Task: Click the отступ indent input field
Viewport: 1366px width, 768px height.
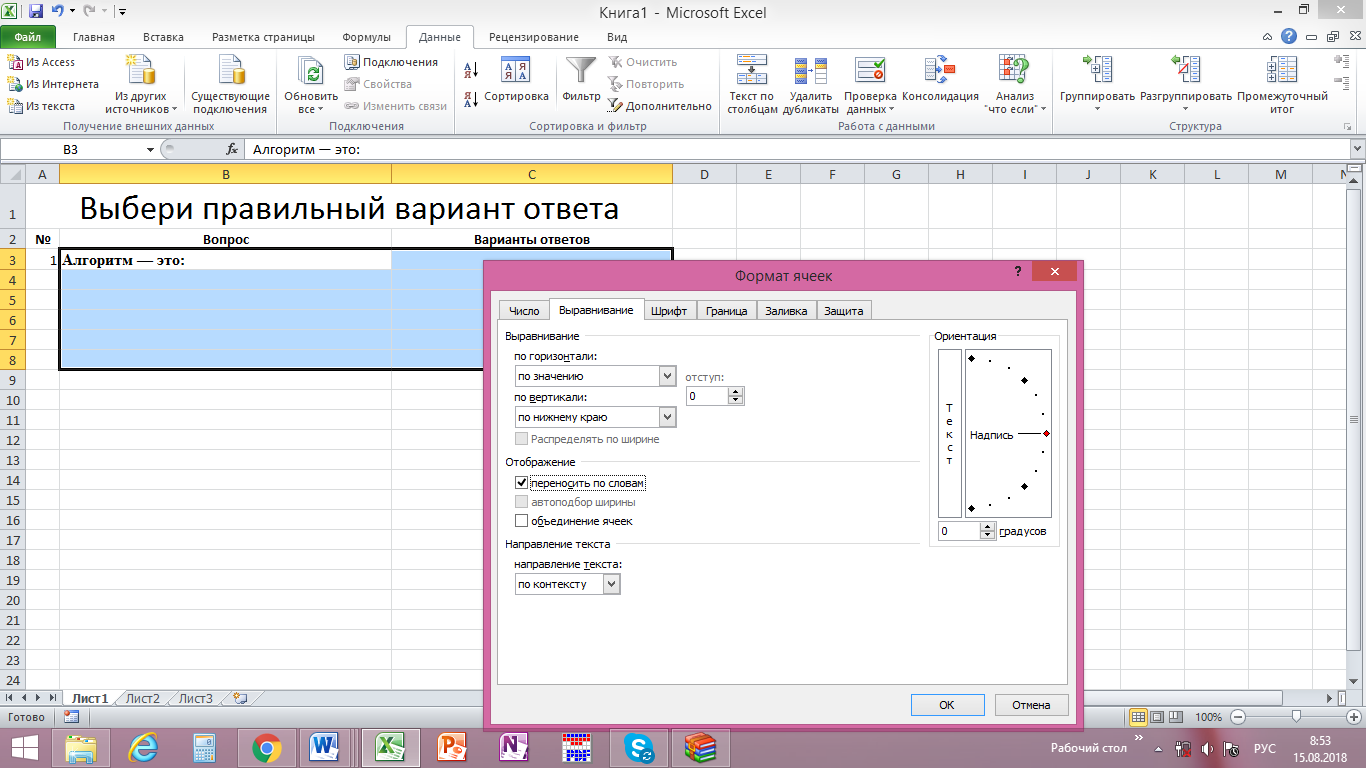Action: click(708, 396)
